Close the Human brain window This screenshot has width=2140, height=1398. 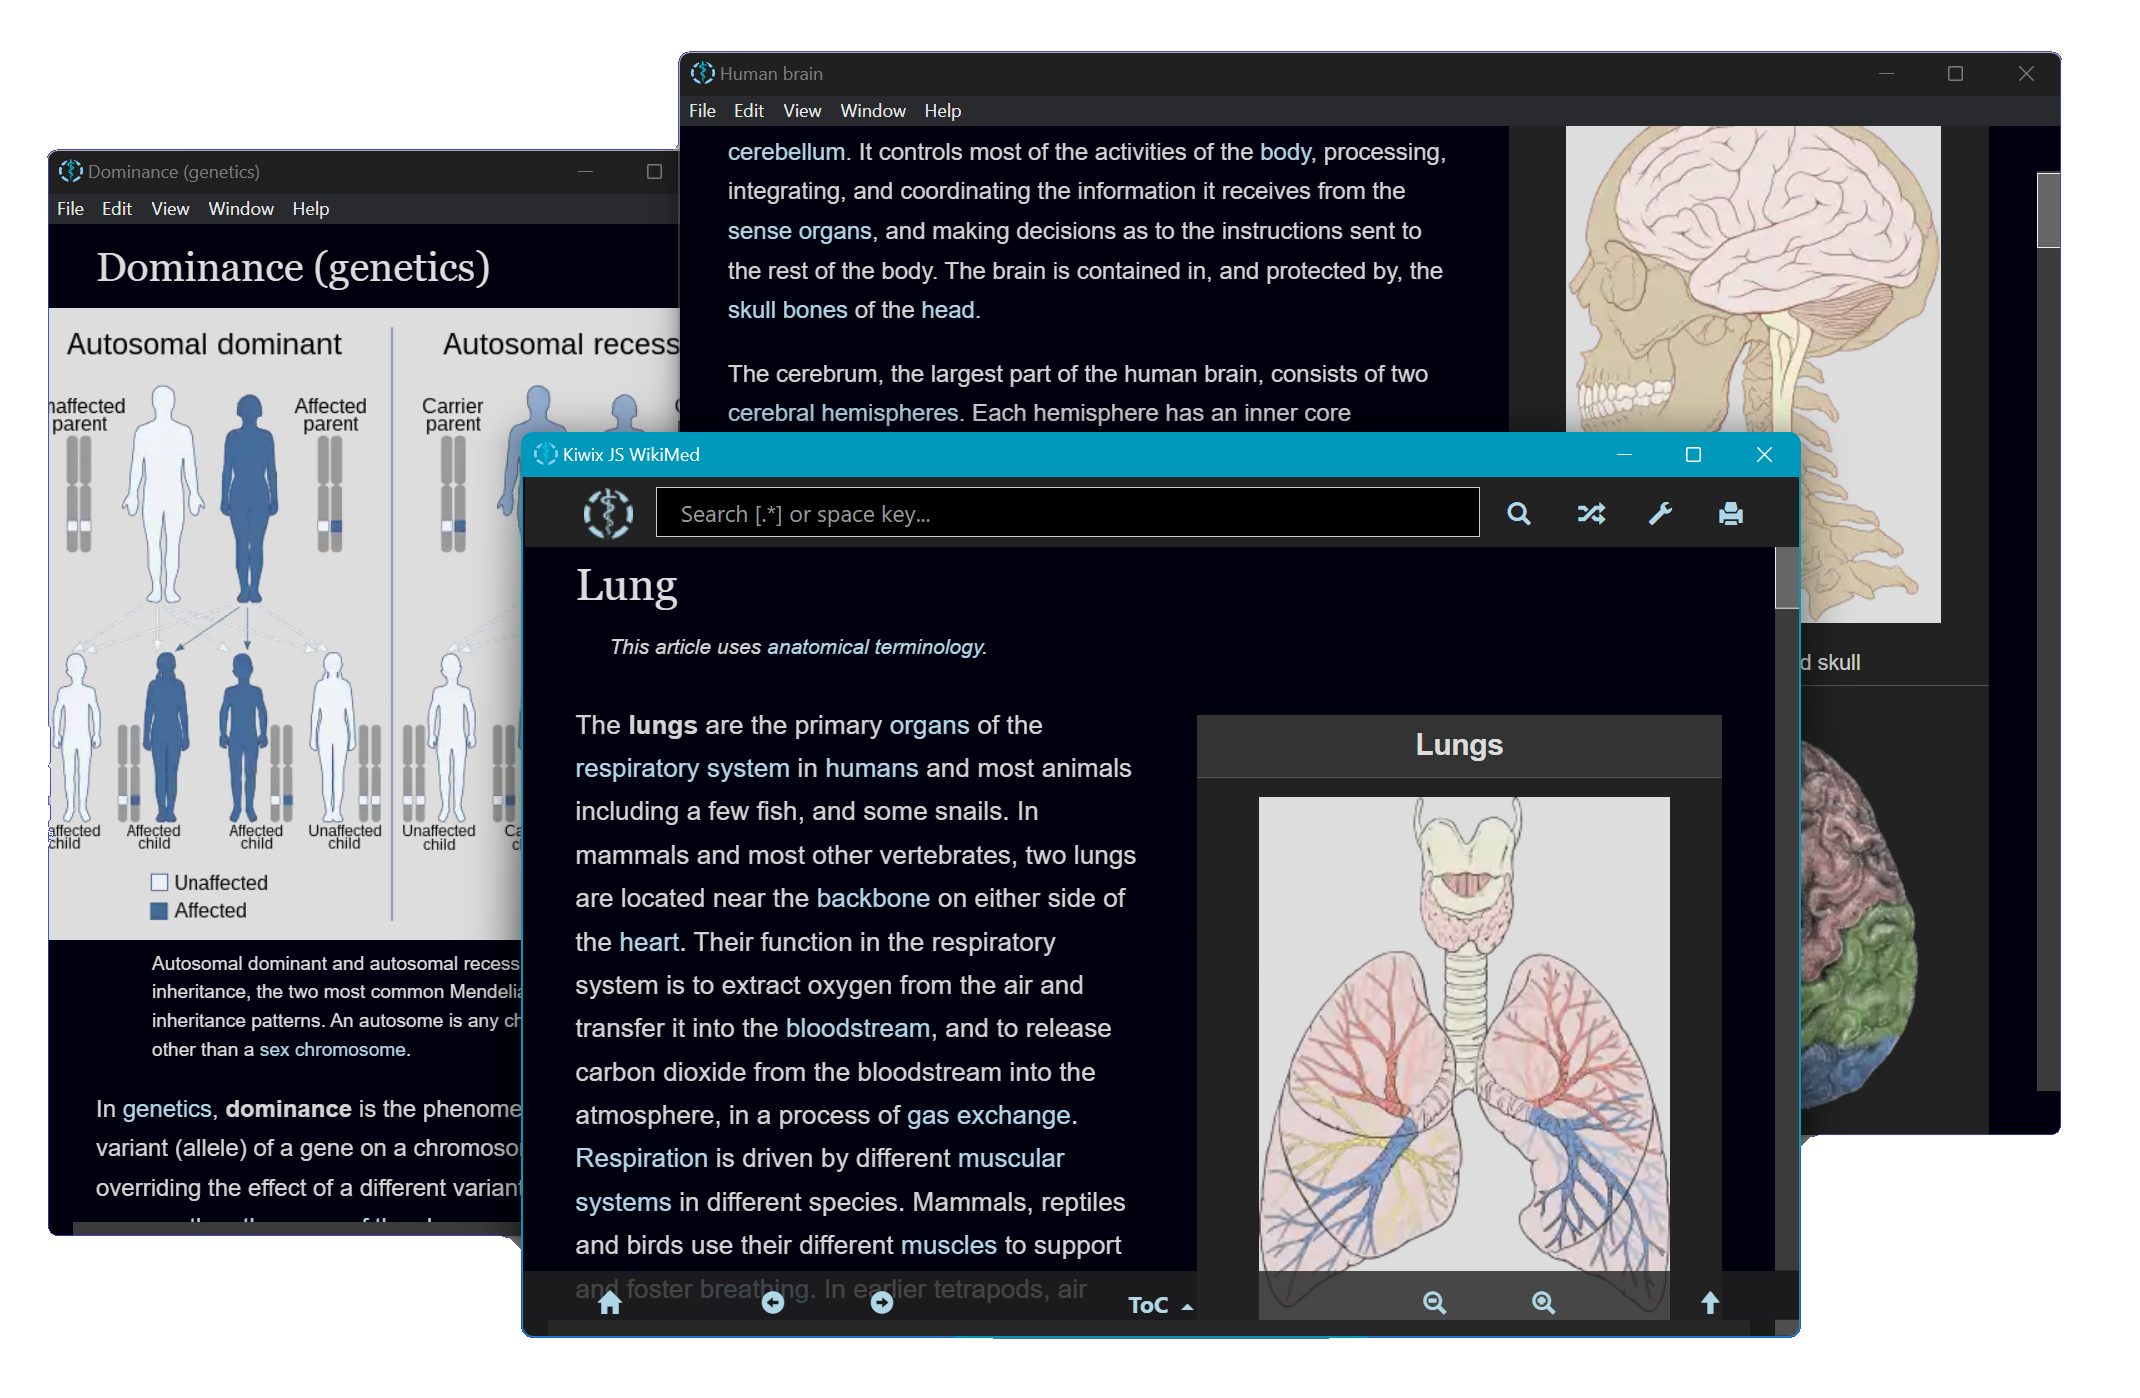[2026, 74]
